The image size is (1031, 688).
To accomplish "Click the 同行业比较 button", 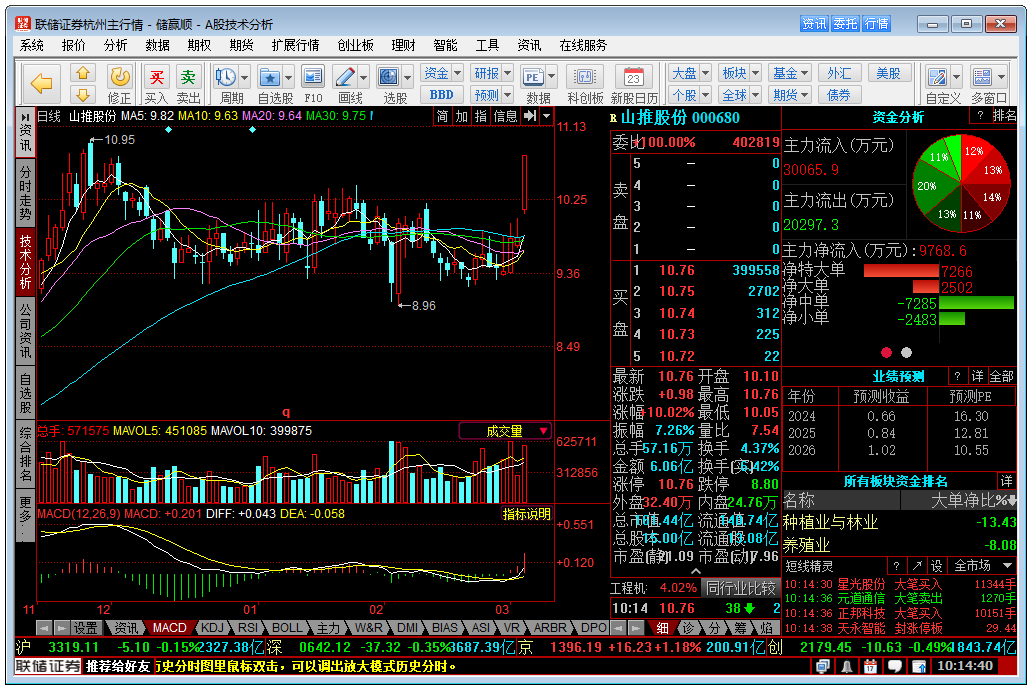I will (740, 588).
